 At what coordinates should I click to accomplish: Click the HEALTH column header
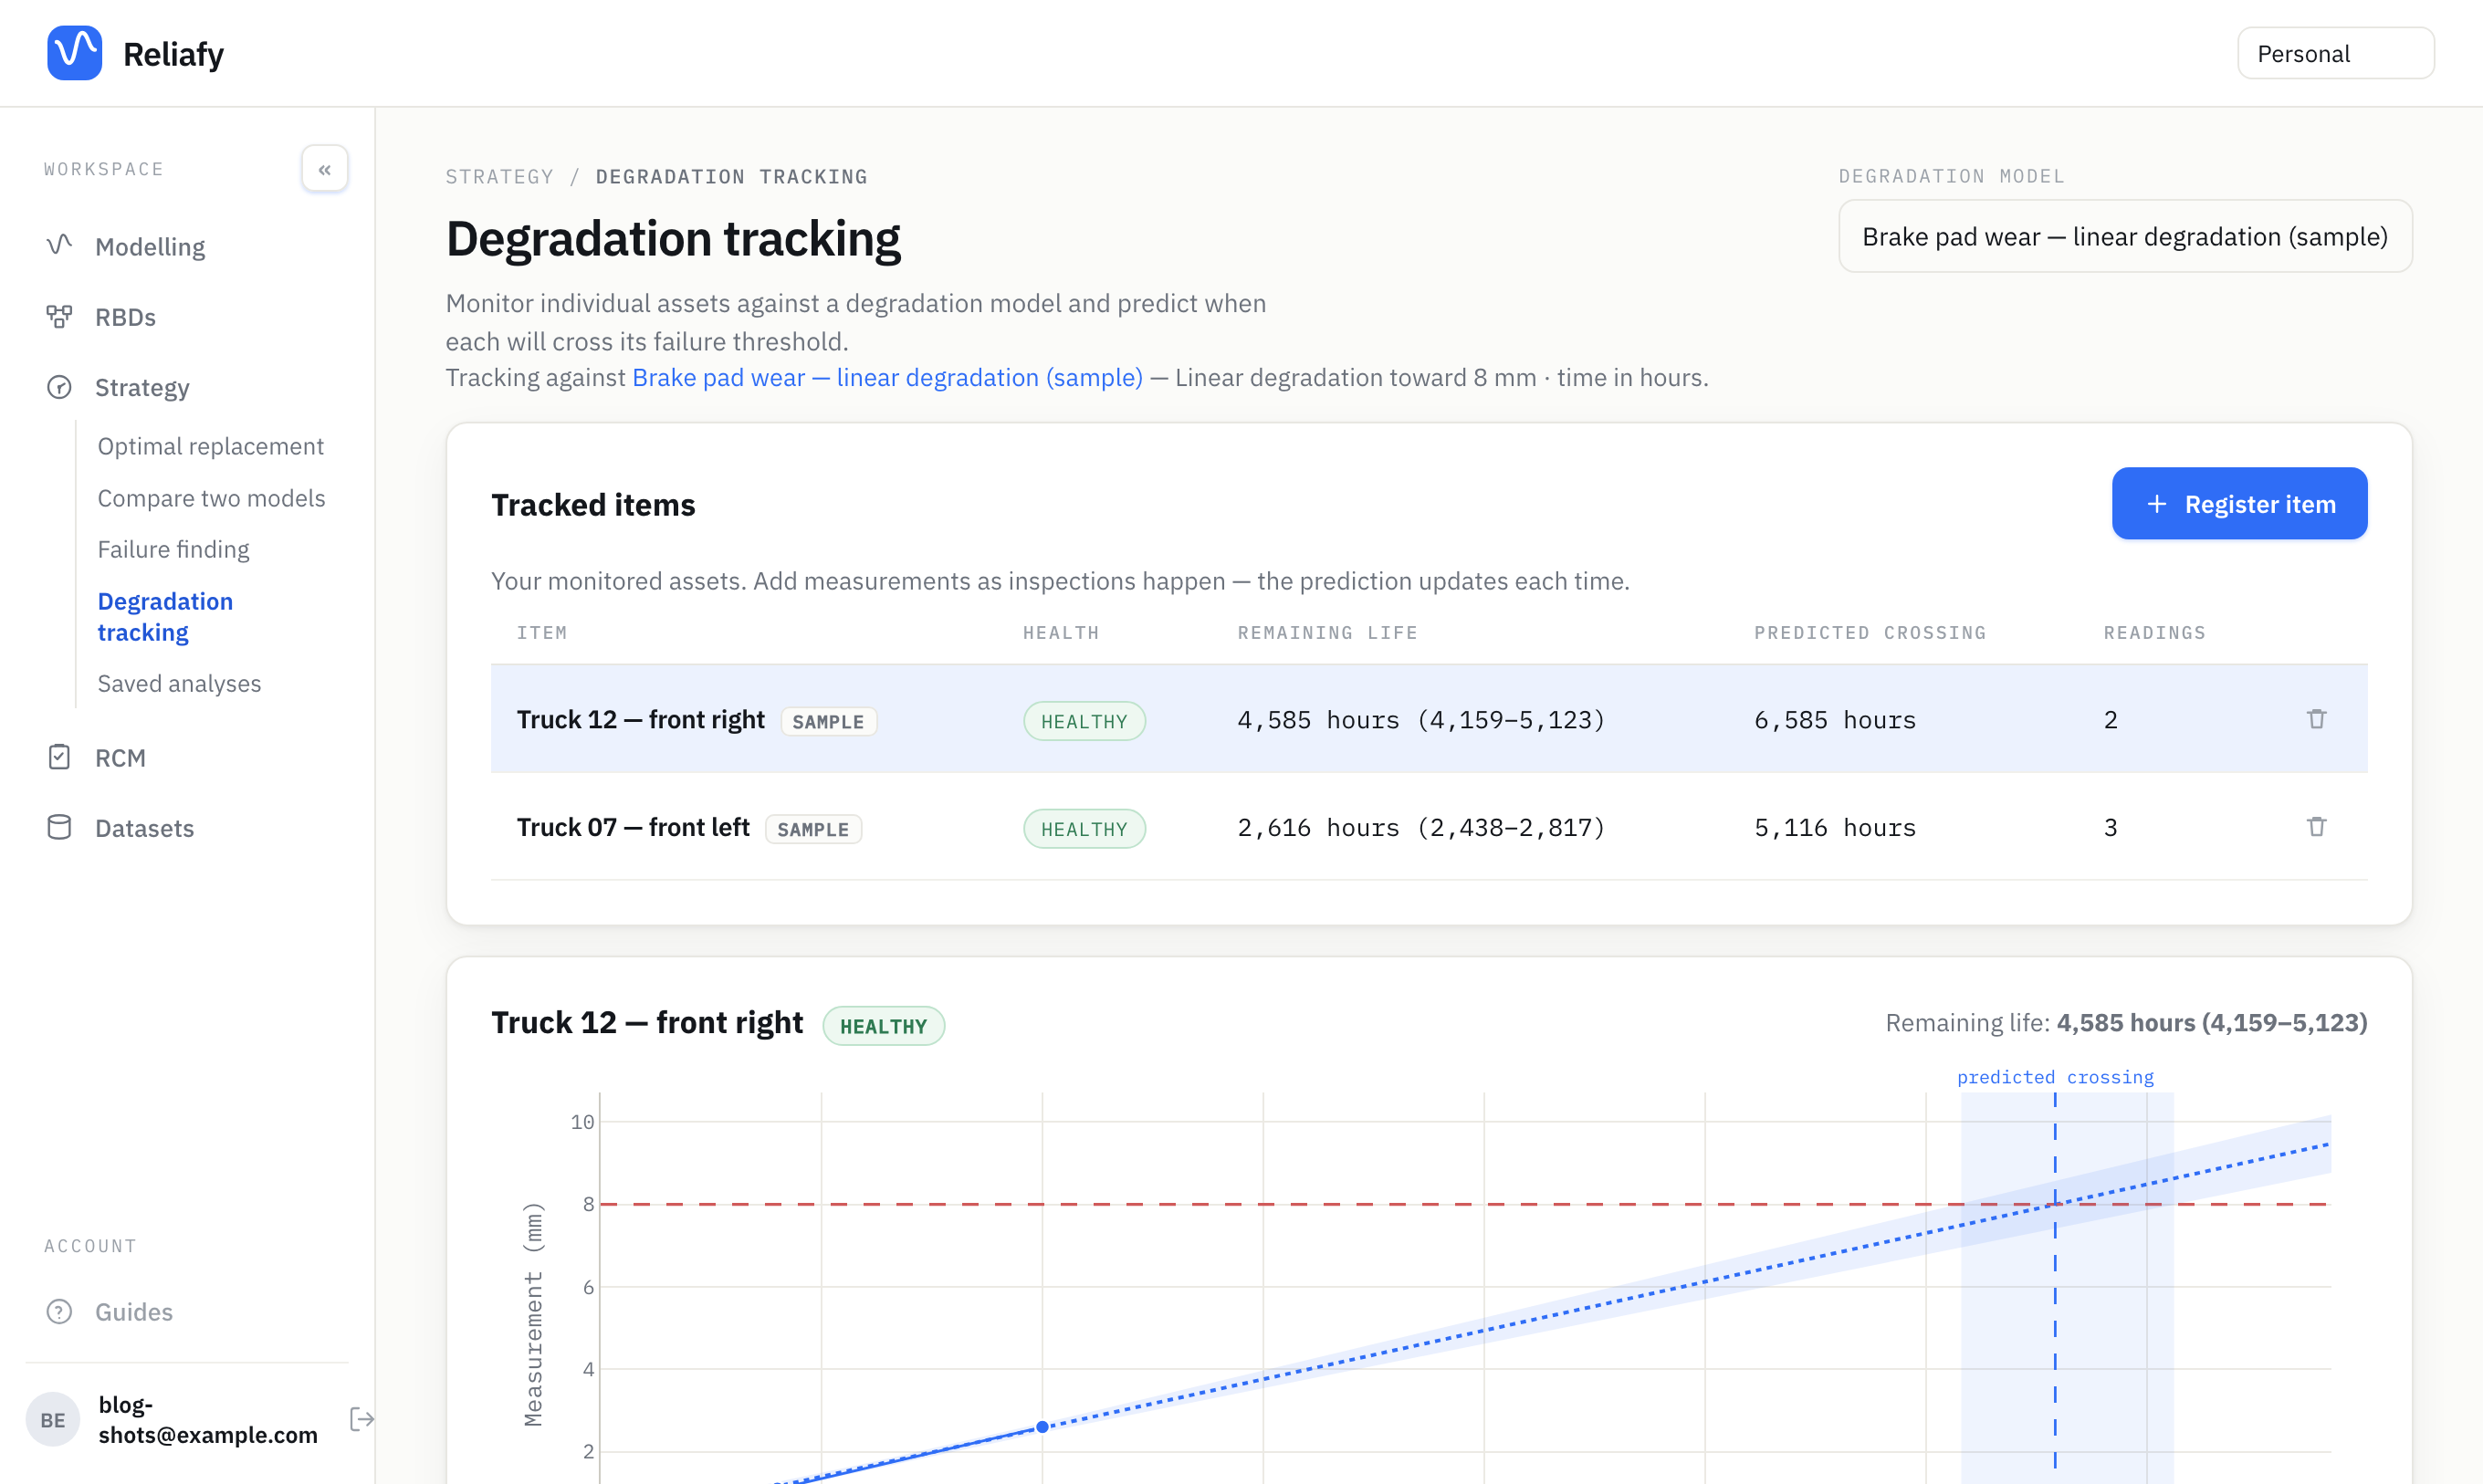(1060, 633)
